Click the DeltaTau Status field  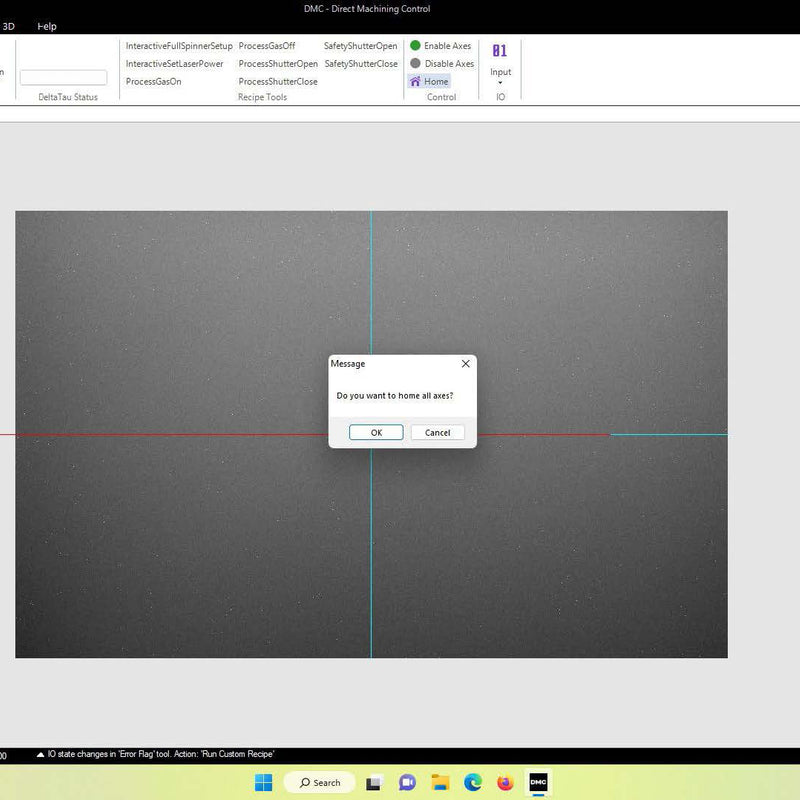pyautogui.click(x=63, y=78)
